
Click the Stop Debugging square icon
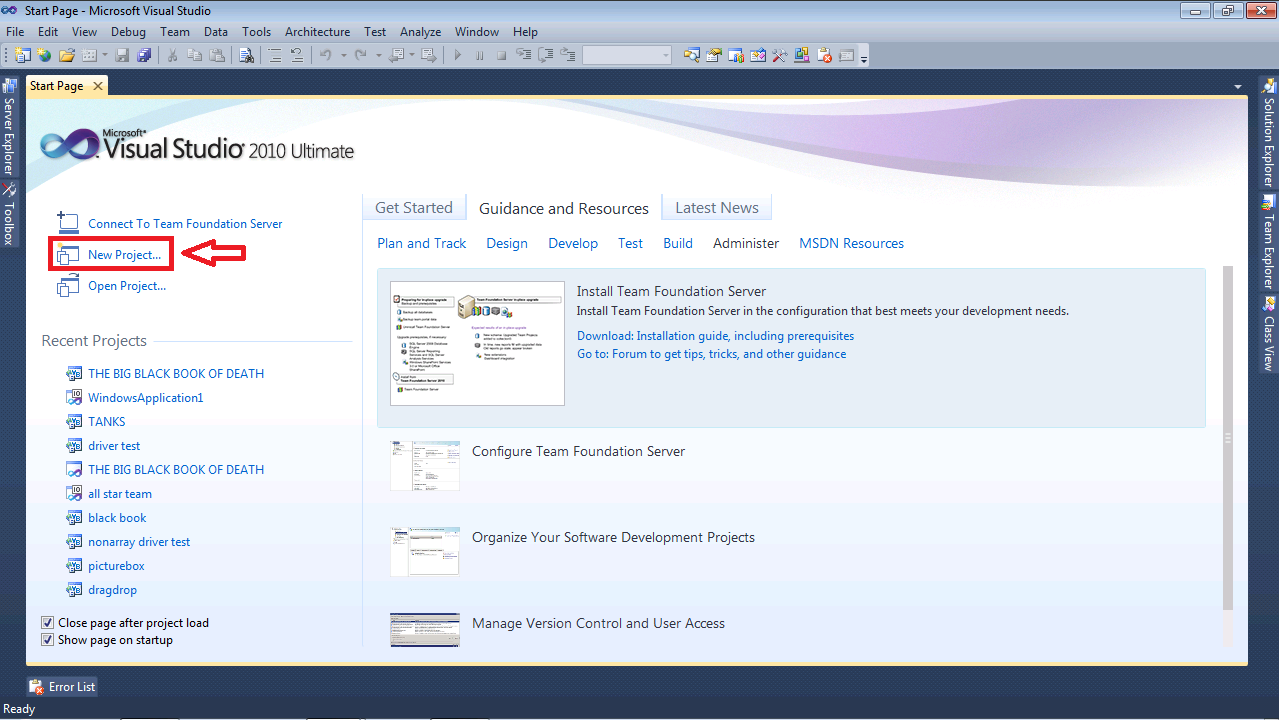click(501, 55)
